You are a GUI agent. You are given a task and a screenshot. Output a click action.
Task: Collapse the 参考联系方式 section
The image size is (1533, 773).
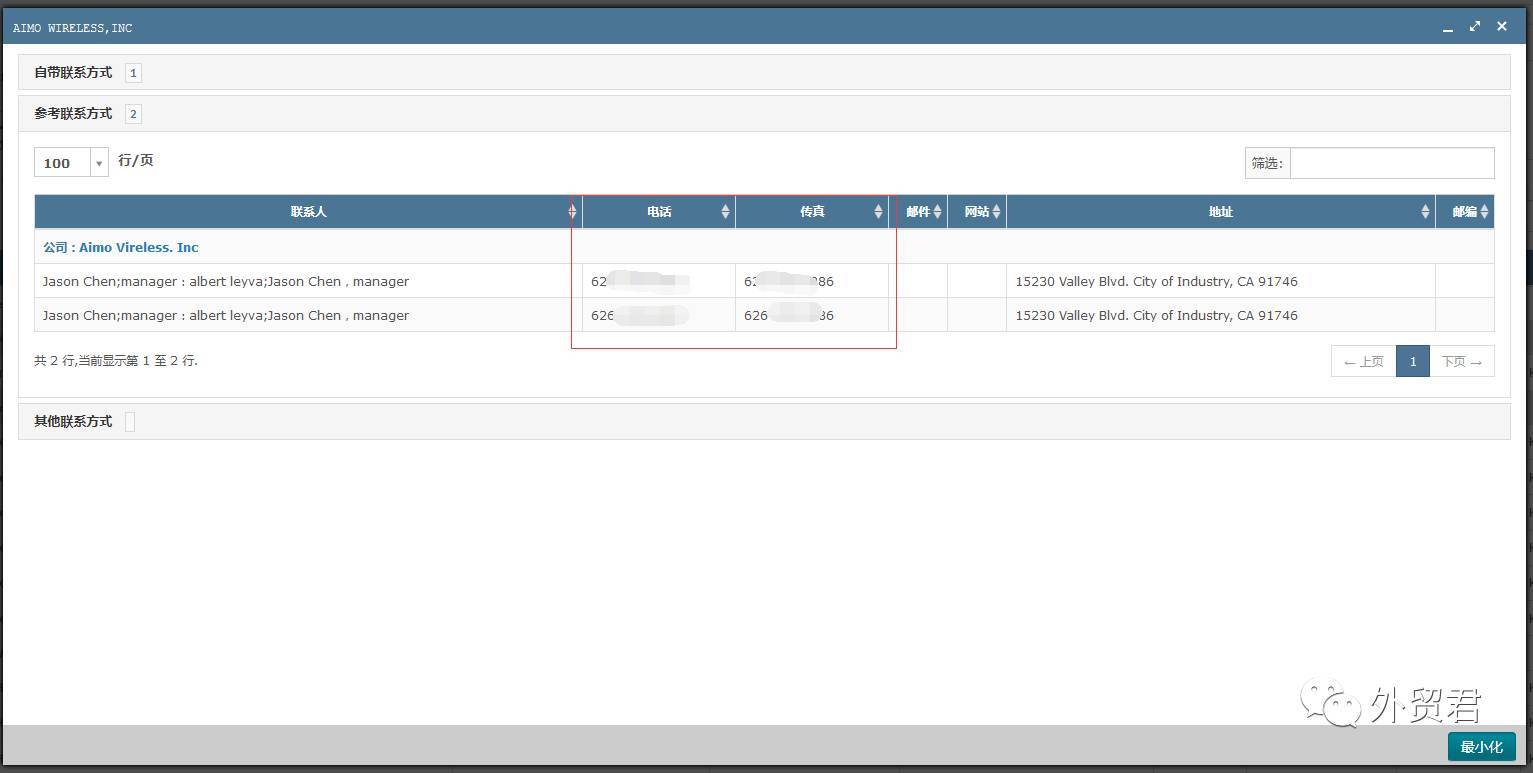(764, 113)
